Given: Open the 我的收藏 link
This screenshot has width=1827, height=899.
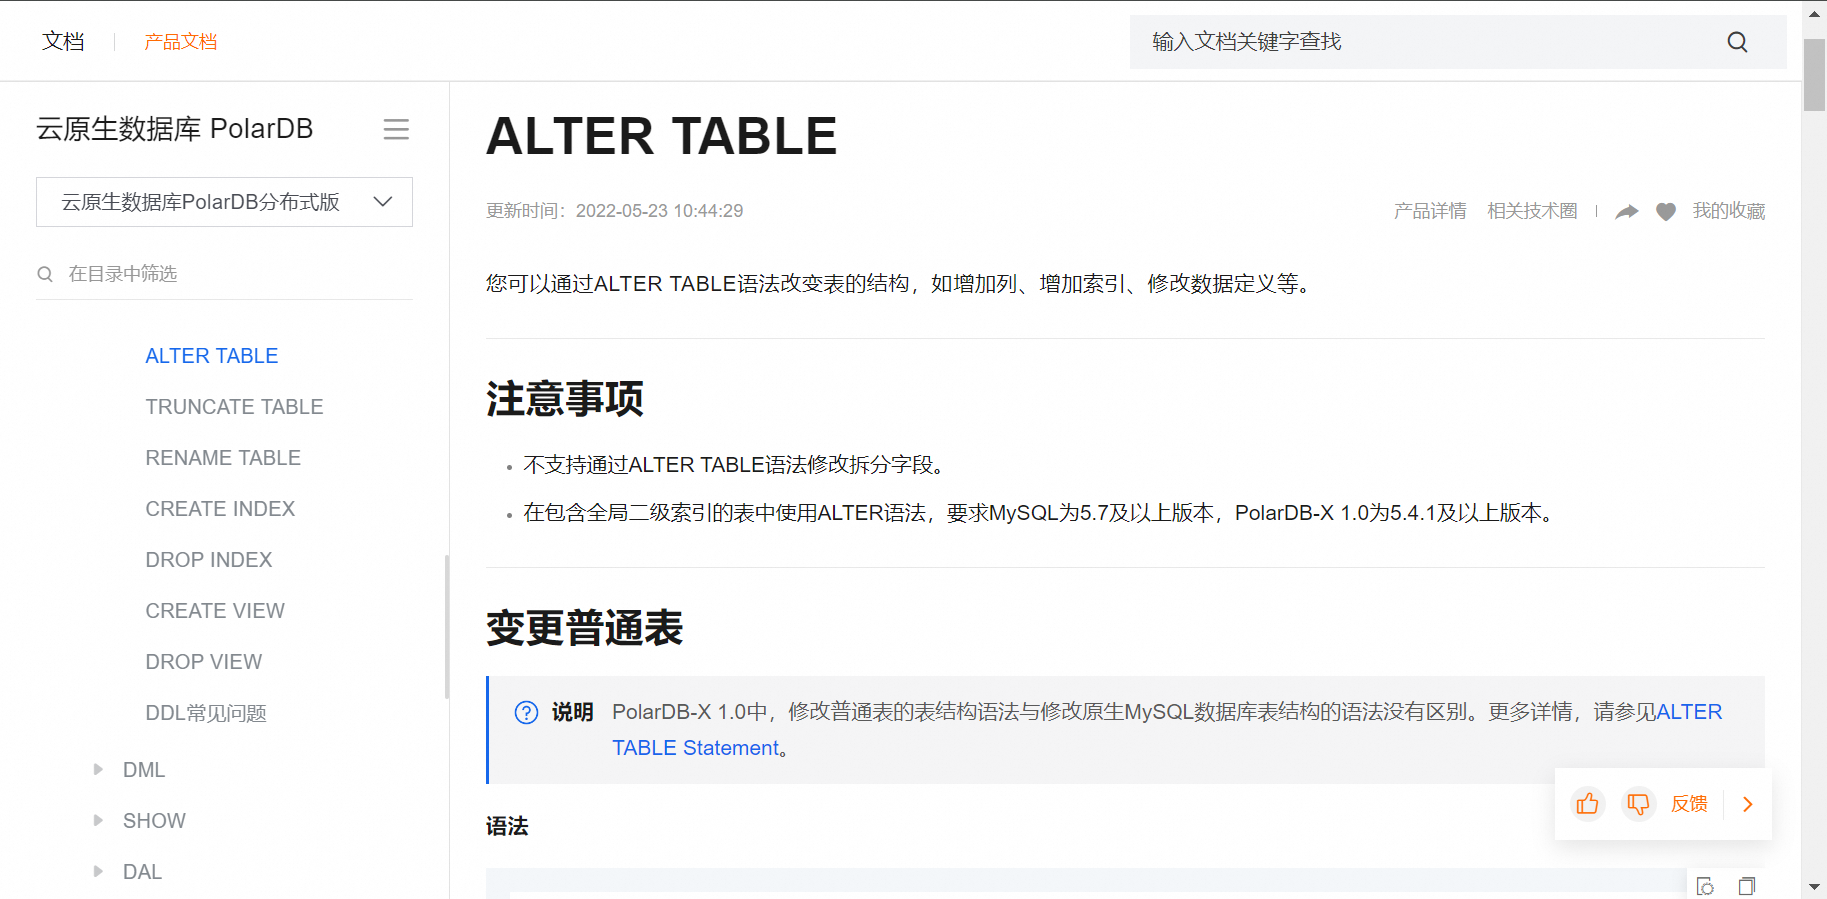Looking at the screenshot, I should (x=1729, y=211).
